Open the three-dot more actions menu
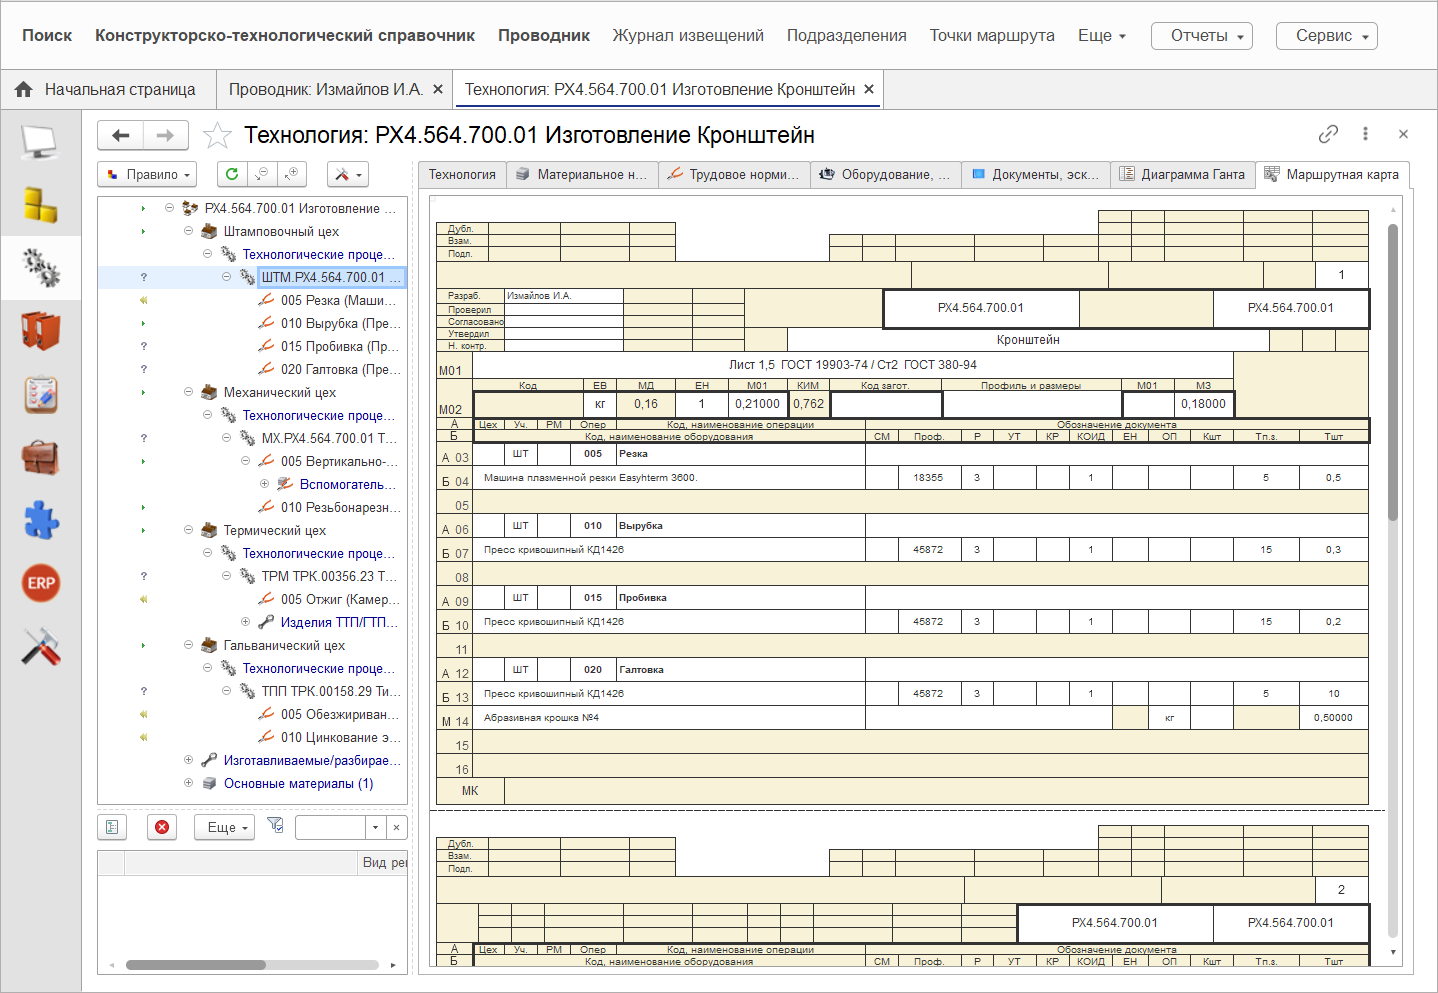The height and width of the screenshot is (993, 1438). click(x=1365, y=134)
